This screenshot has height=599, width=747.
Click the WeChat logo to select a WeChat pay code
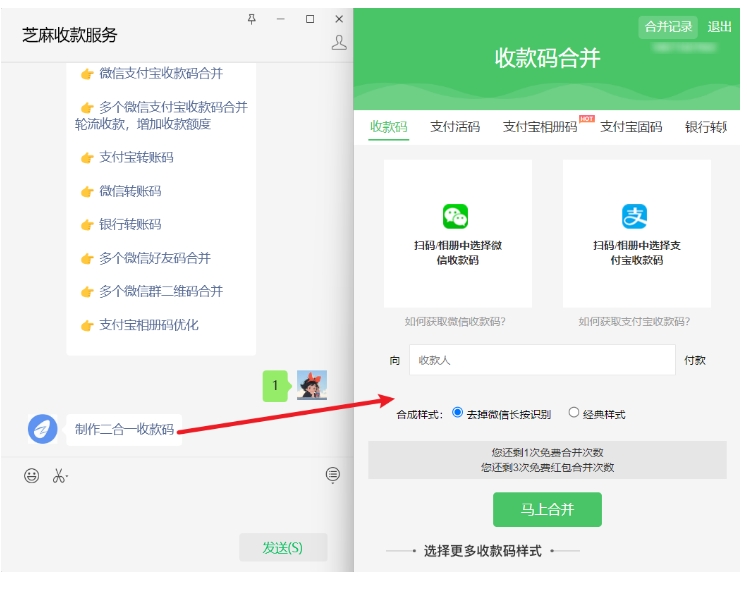[455, 216]
